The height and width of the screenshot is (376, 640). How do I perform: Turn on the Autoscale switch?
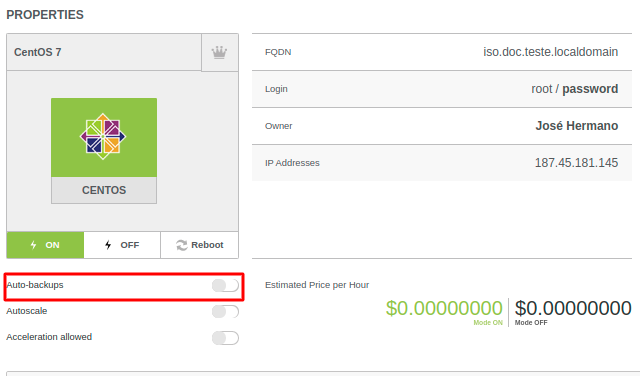[225, 311]
